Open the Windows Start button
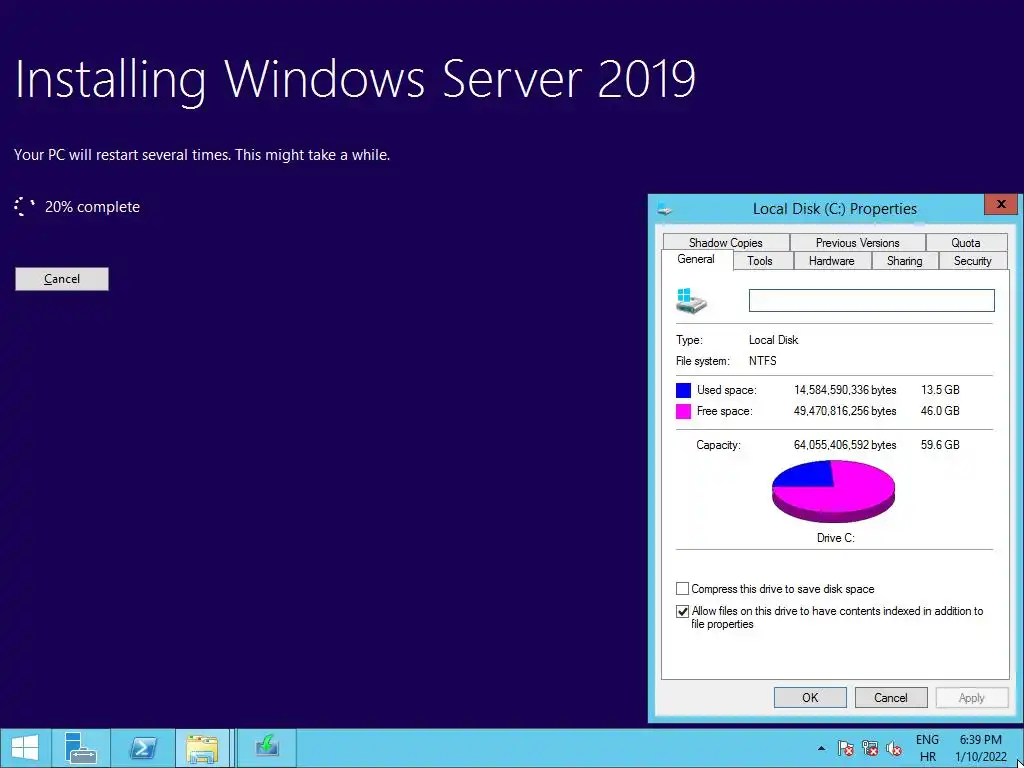1024x768 pixels. point(25,748)
